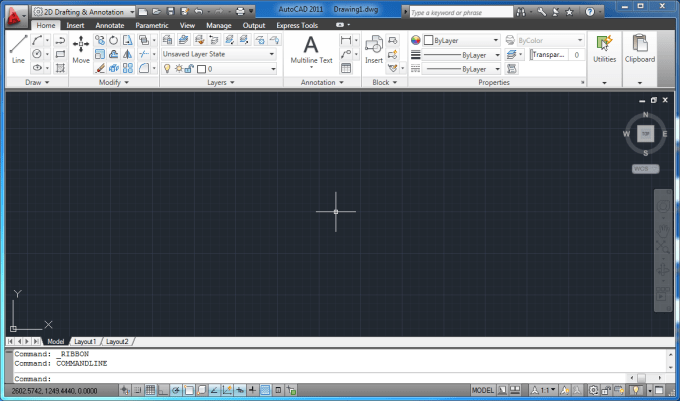Click the Transparency slider control

[x=548, y=55]
